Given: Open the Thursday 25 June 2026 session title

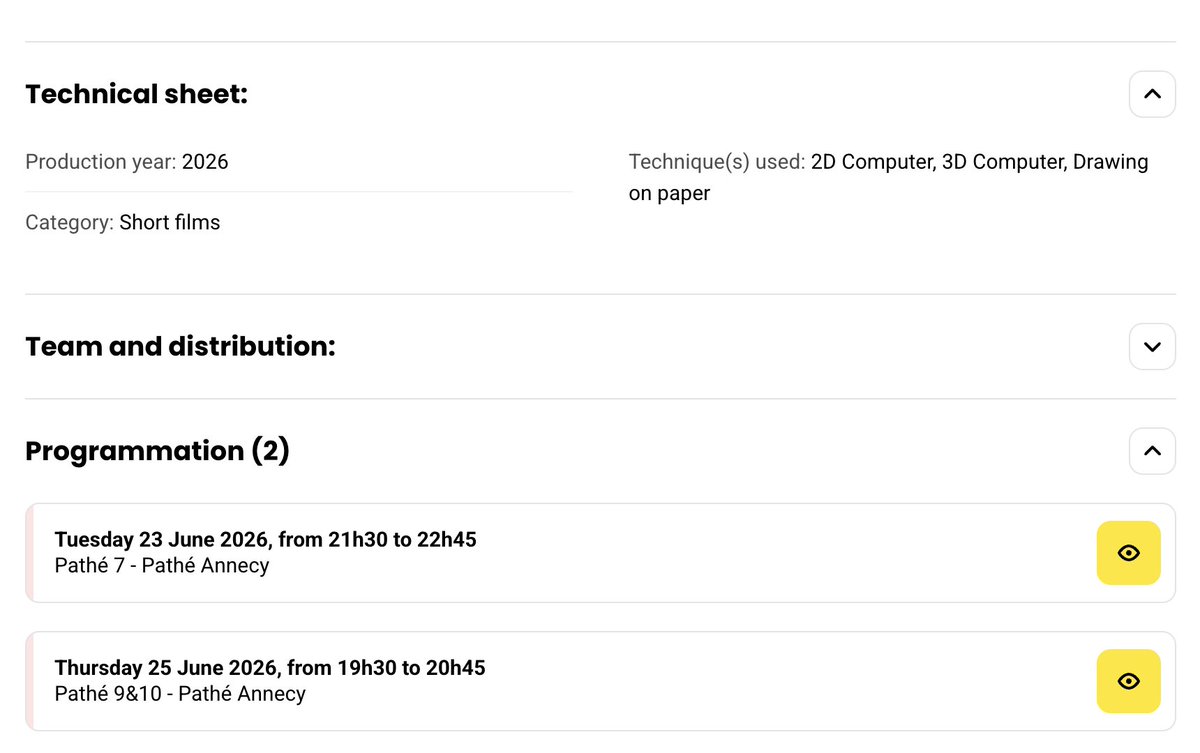Looking at the screenshot, I should (x=270, y=668).
